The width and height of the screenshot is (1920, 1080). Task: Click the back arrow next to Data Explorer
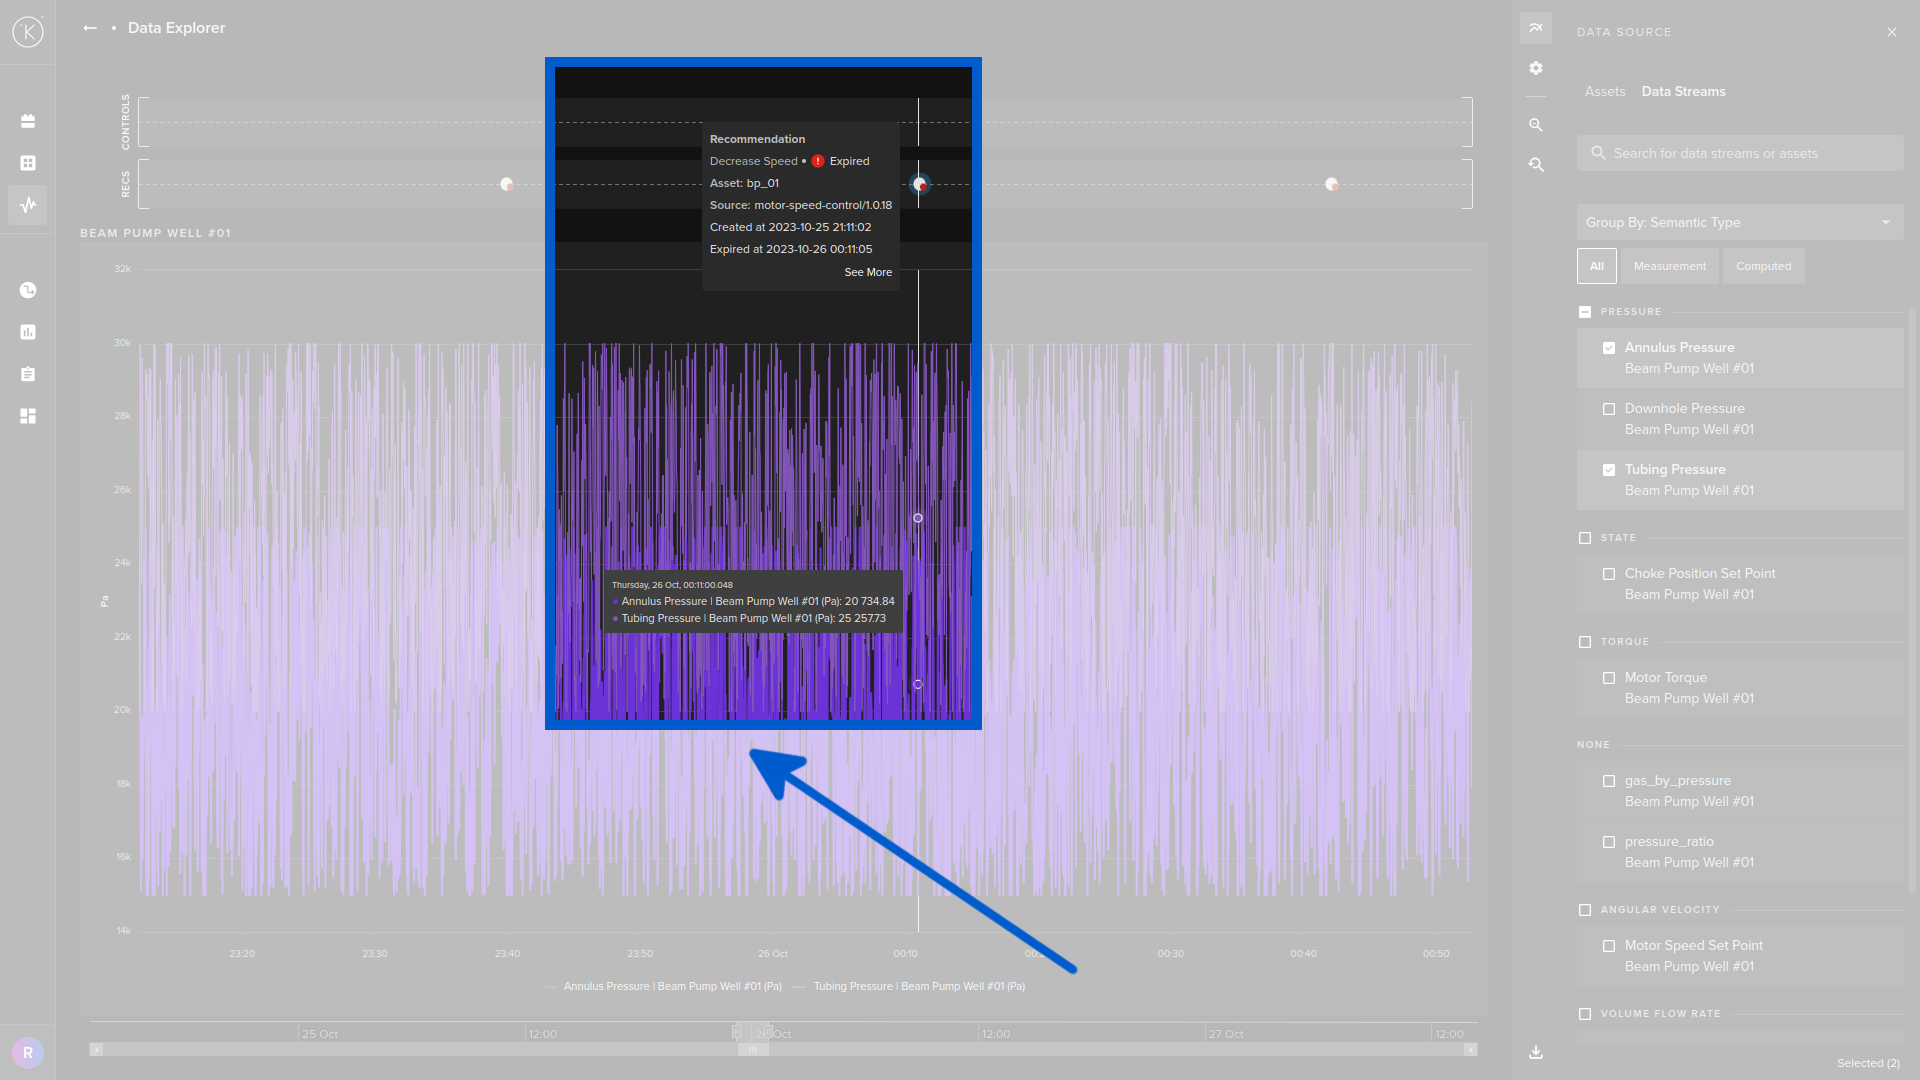tap(90, 28)
